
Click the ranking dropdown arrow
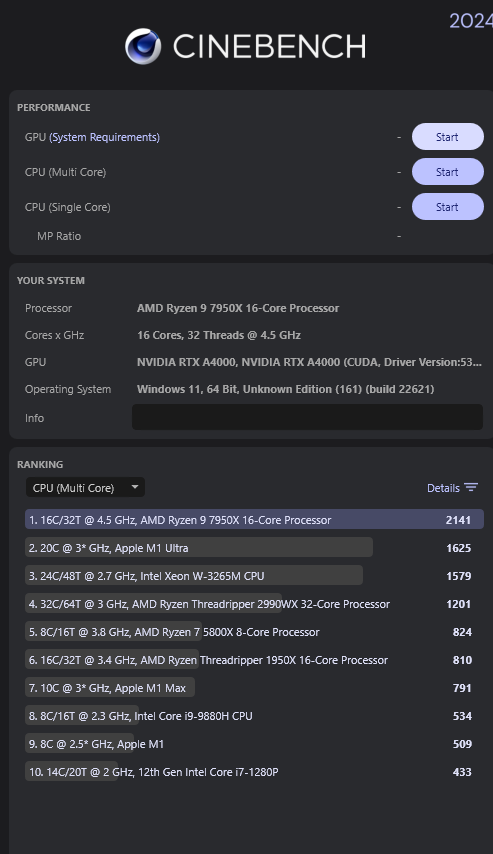click(x=135, y=487)
